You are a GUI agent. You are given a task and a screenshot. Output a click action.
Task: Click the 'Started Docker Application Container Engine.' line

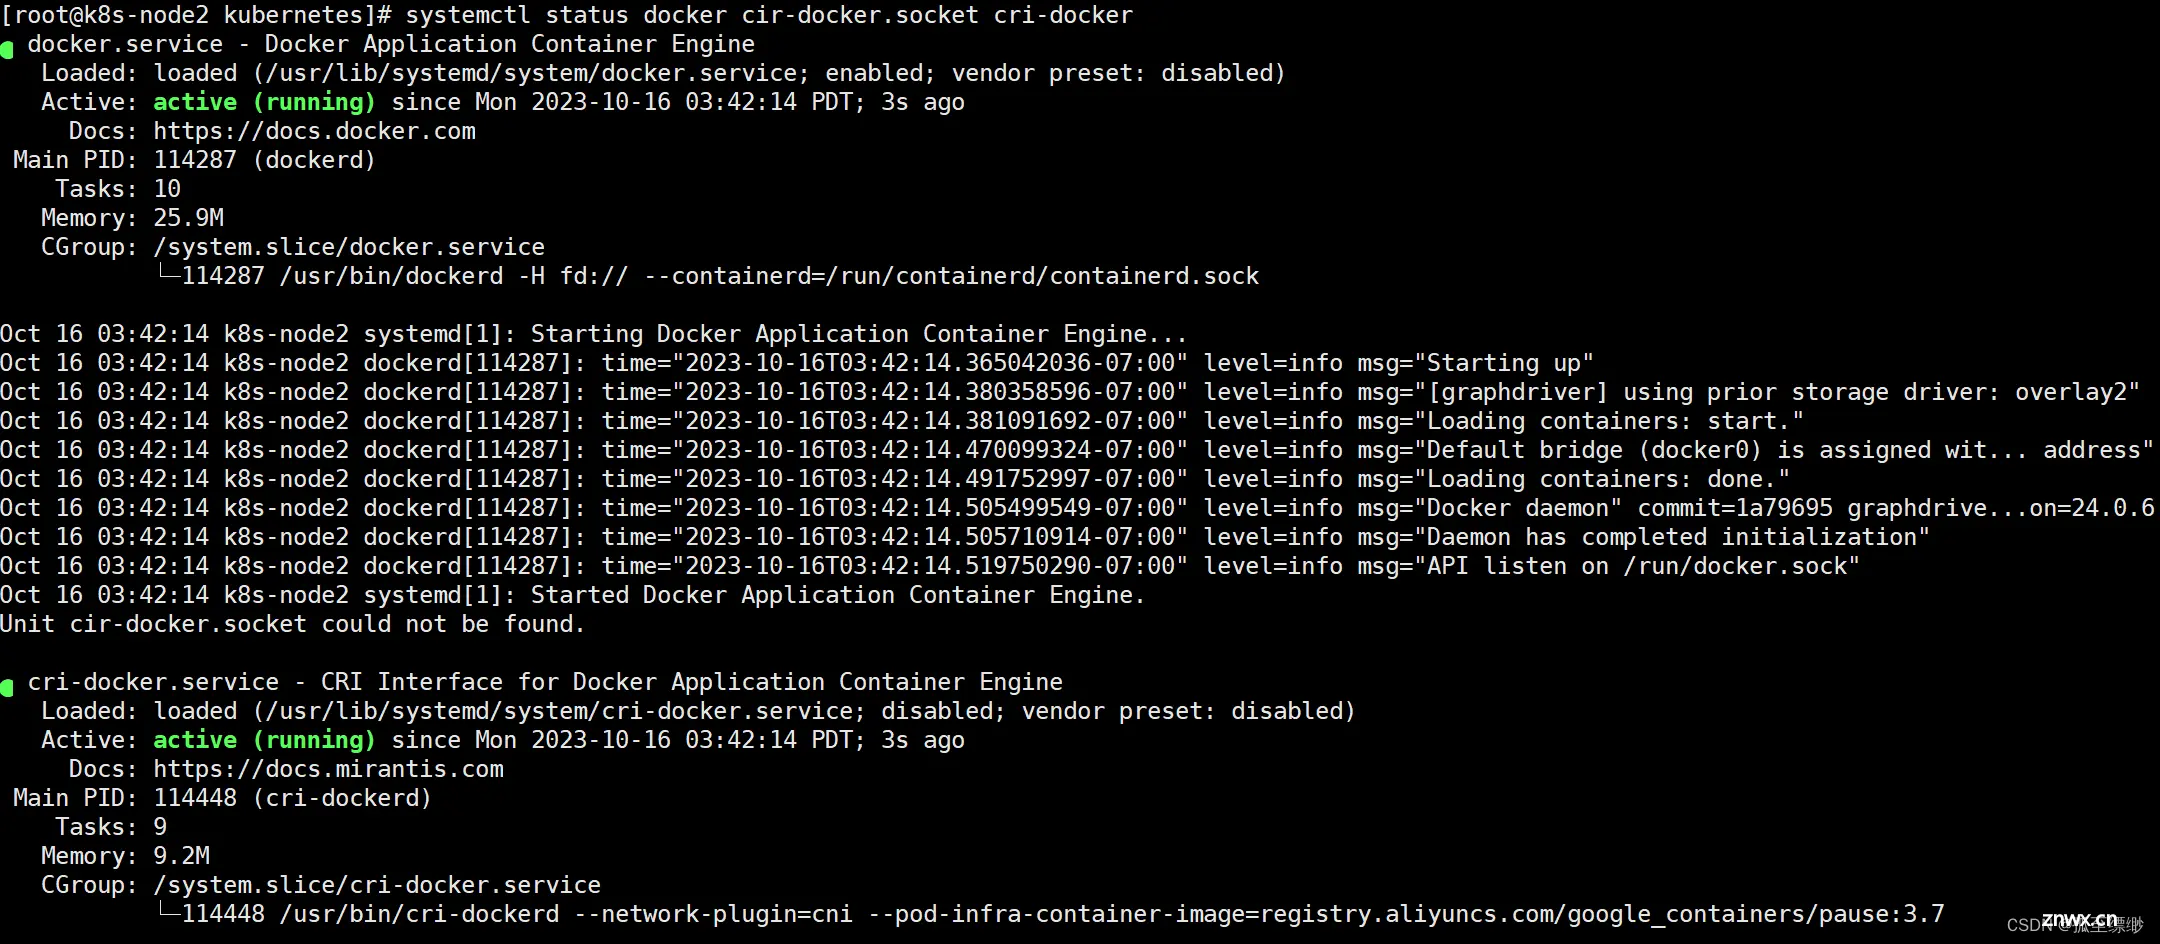coord(572,595)
